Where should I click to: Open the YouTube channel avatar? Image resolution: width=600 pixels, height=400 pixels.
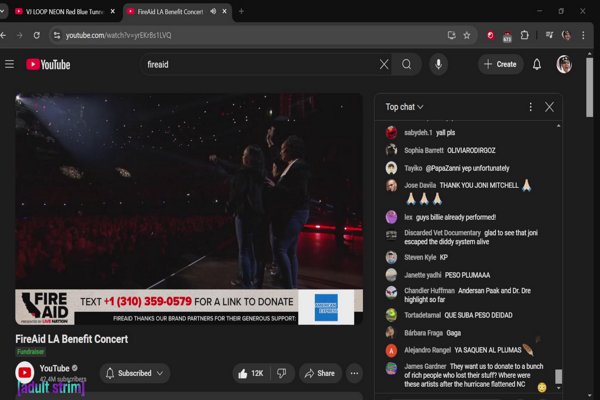(25, 372)
